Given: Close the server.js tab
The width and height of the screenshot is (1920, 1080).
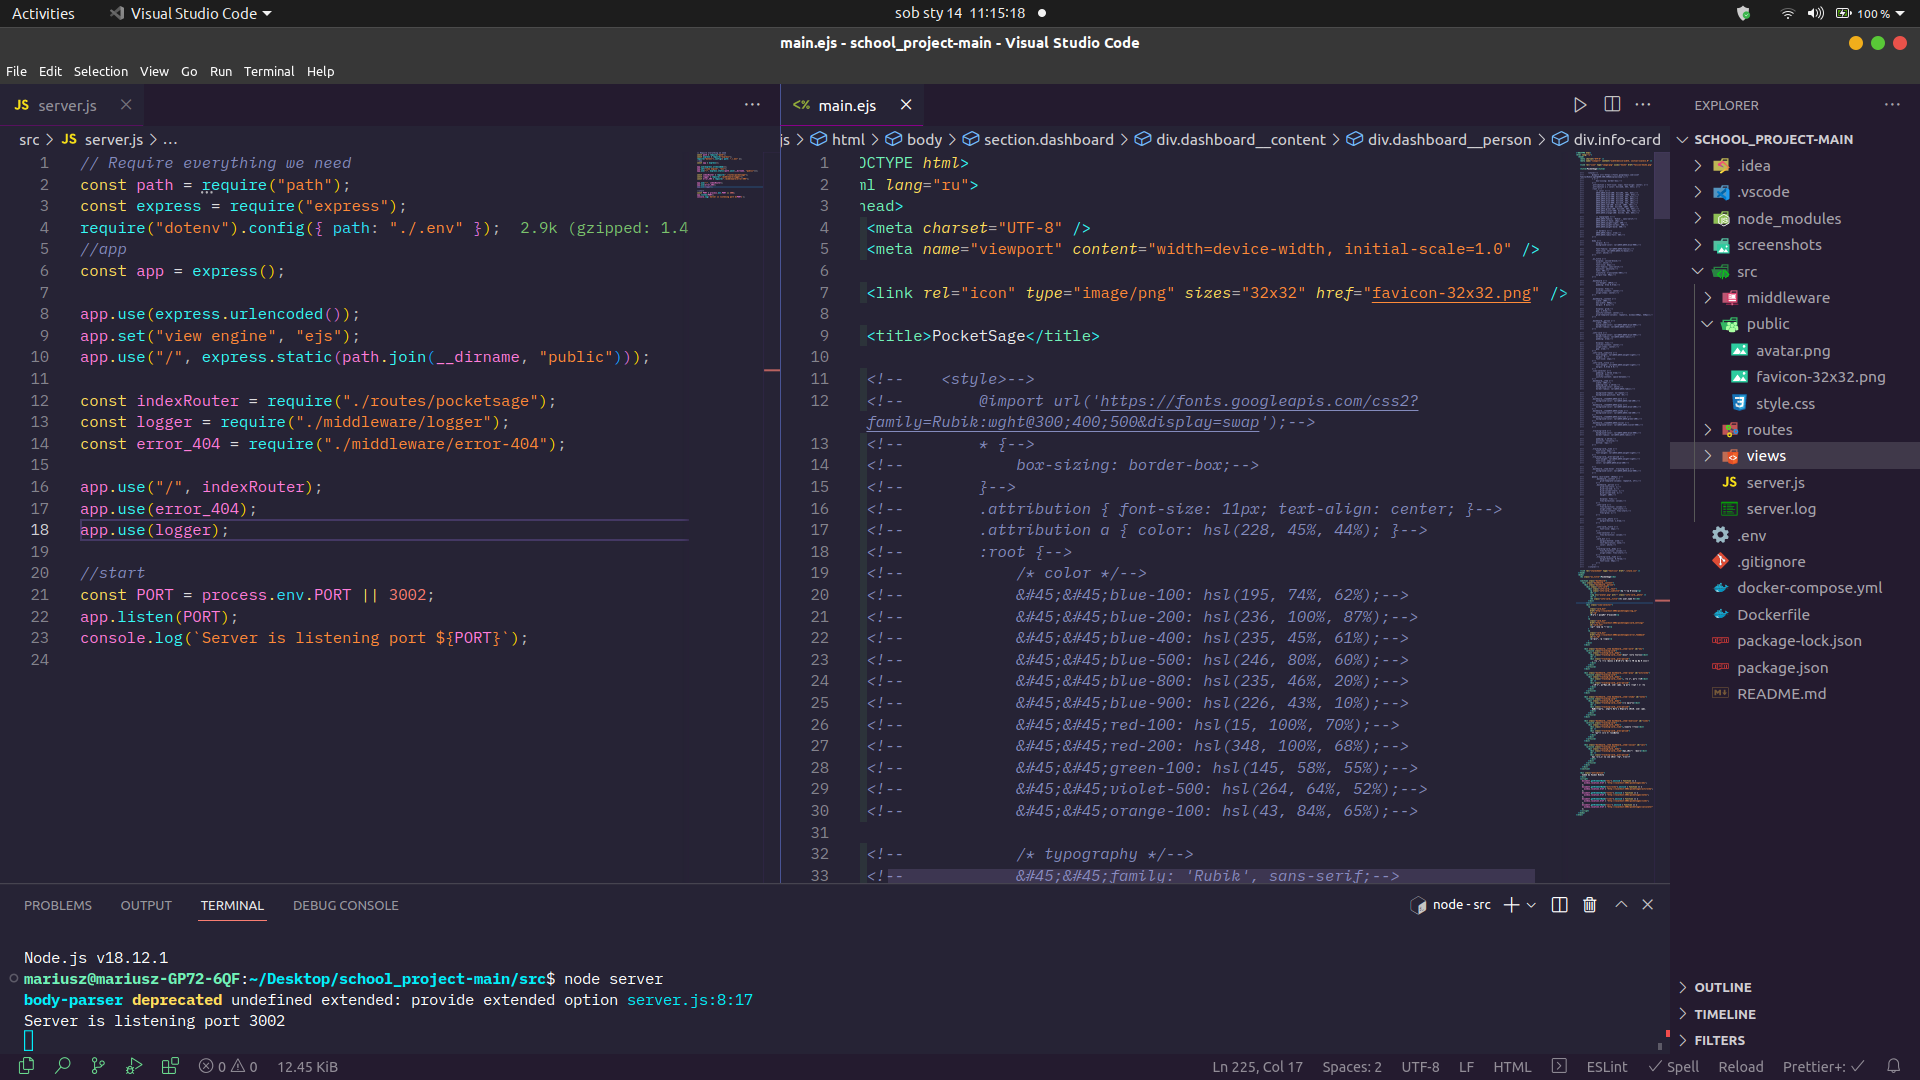Looking at the screenshot, I should (126, 105).
